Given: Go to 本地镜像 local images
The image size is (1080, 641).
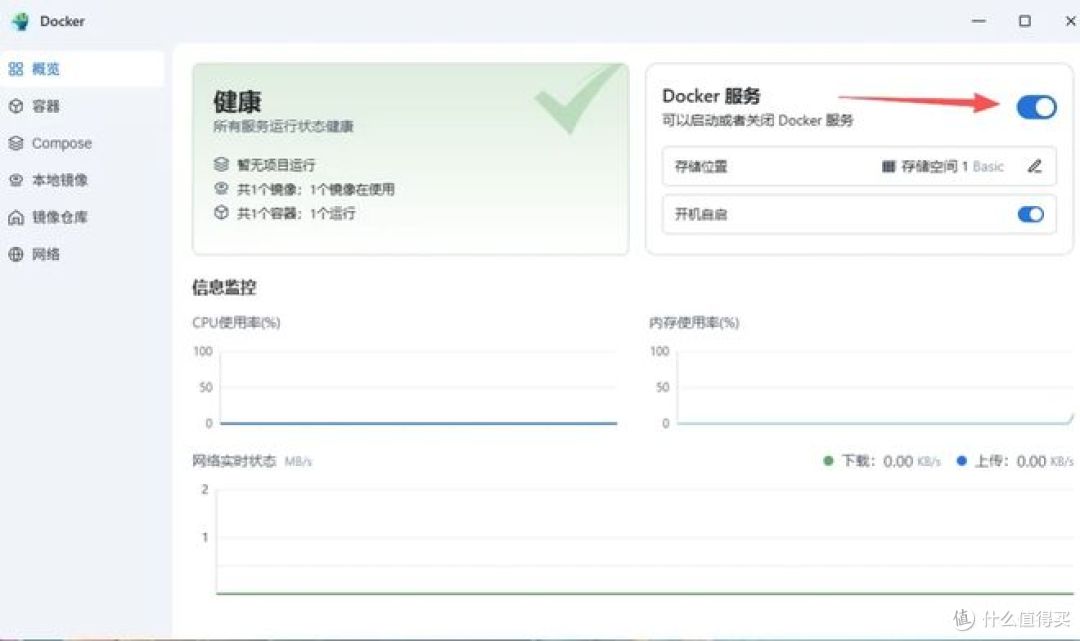Looking at the screenshot, I should pos(81,180).
